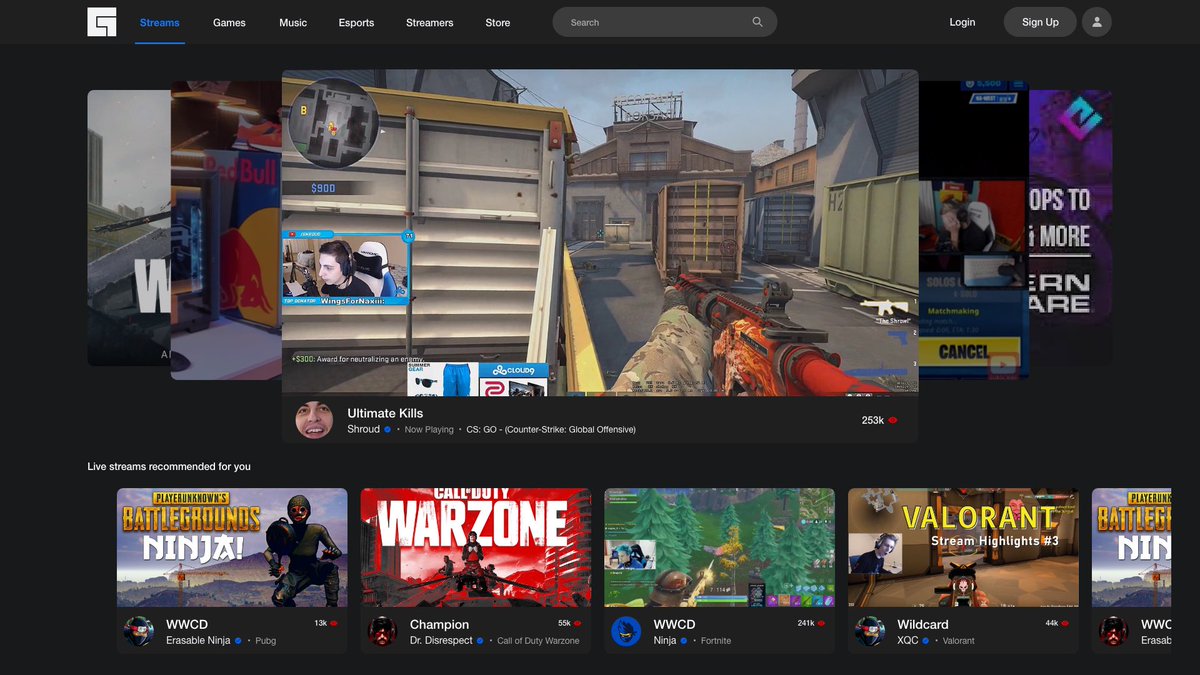Open the Ultimate Kills stream title
1200x675 pixels.
pyautogui.click(x=385, y=413)
